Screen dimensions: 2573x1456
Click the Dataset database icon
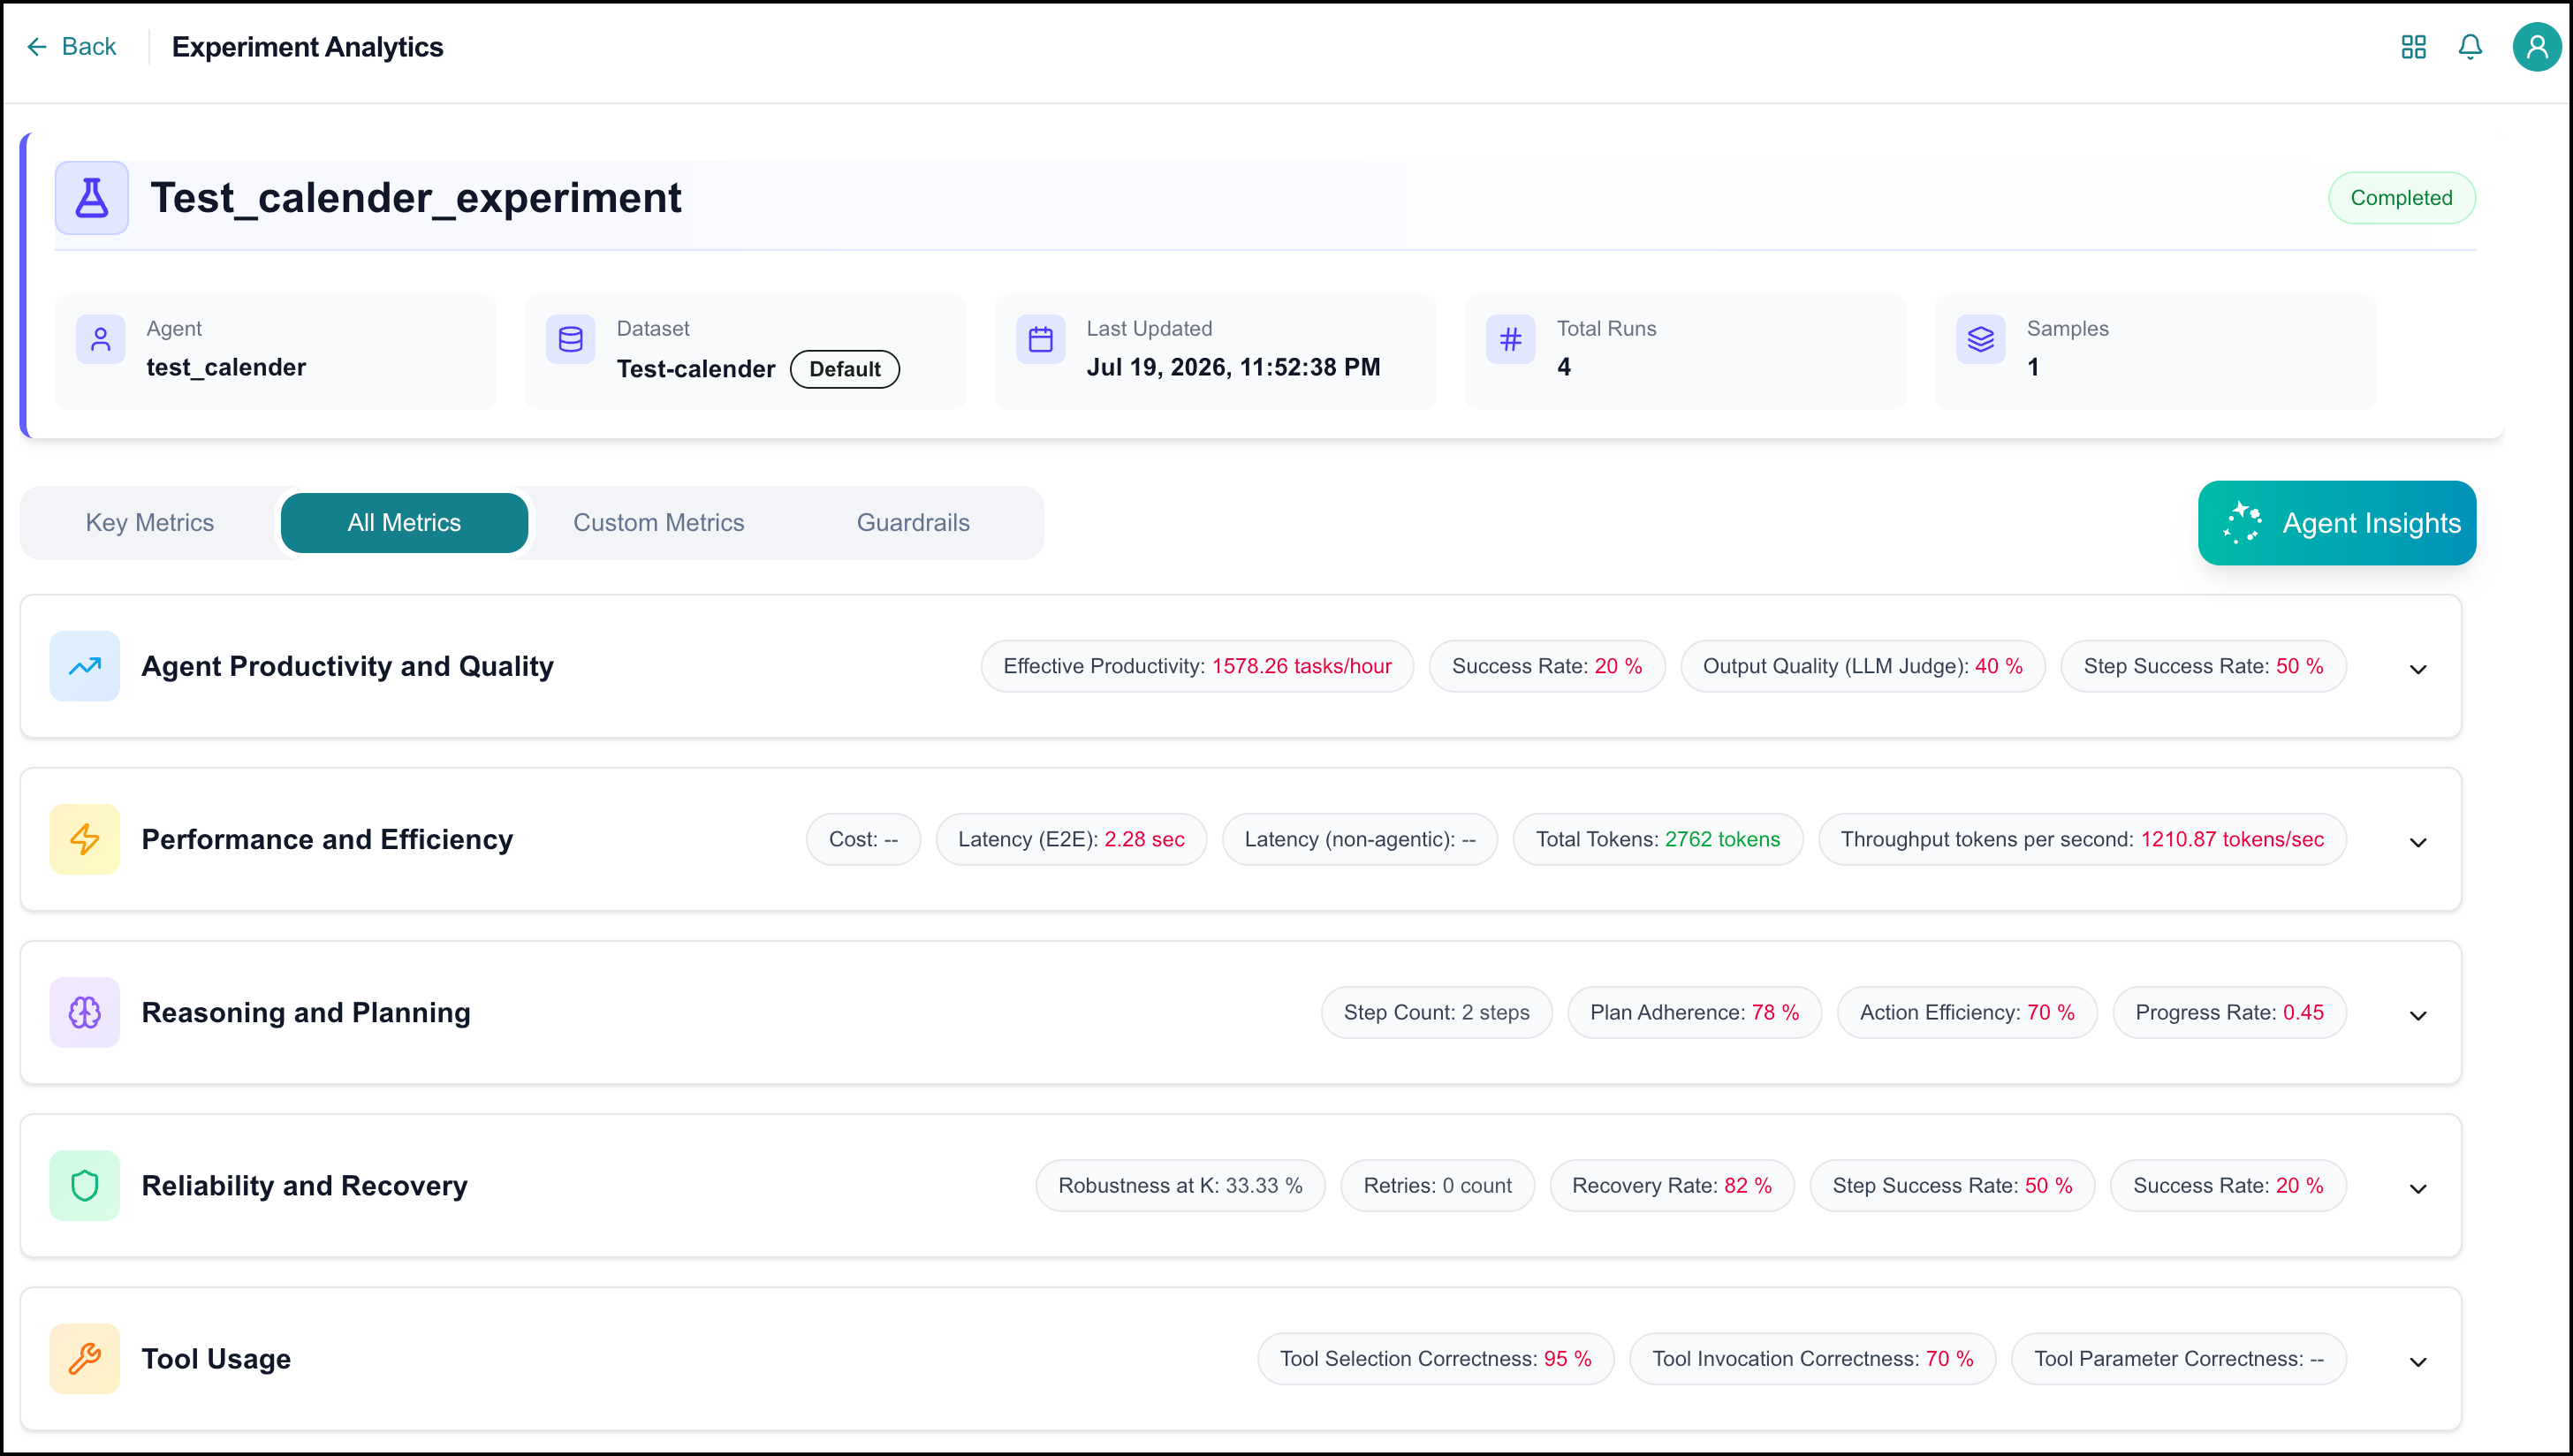click(571, 340)
